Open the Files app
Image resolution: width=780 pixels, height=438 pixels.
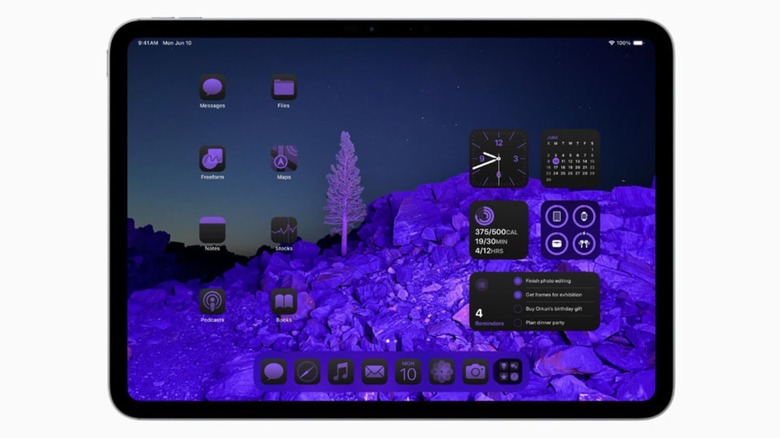click(284, 87)
